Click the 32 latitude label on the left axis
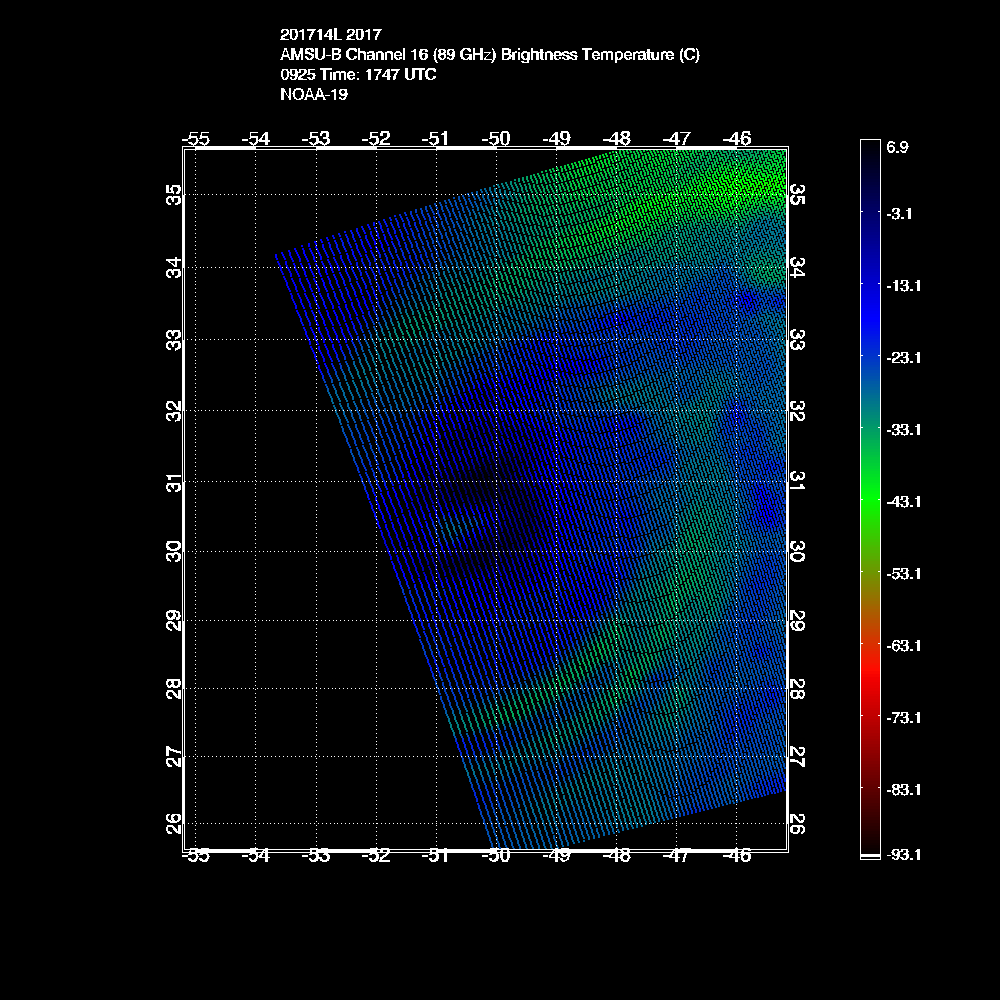The image size is (1000, 1000). 174,411
